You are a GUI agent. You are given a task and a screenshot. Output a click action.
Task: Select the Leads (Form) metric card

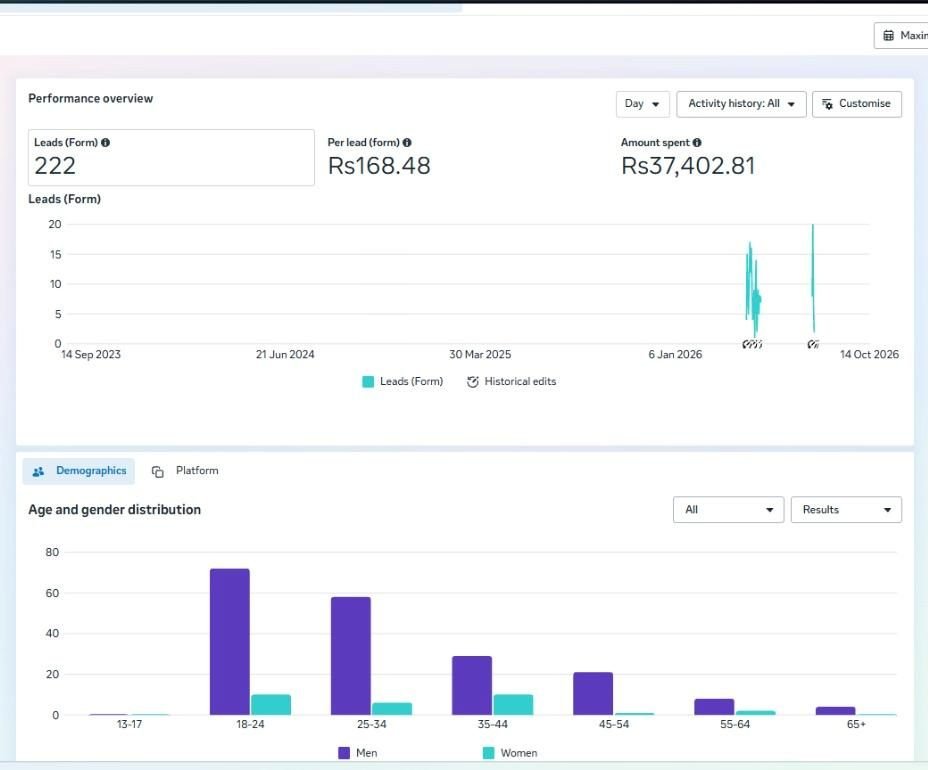tap(171, 157)
